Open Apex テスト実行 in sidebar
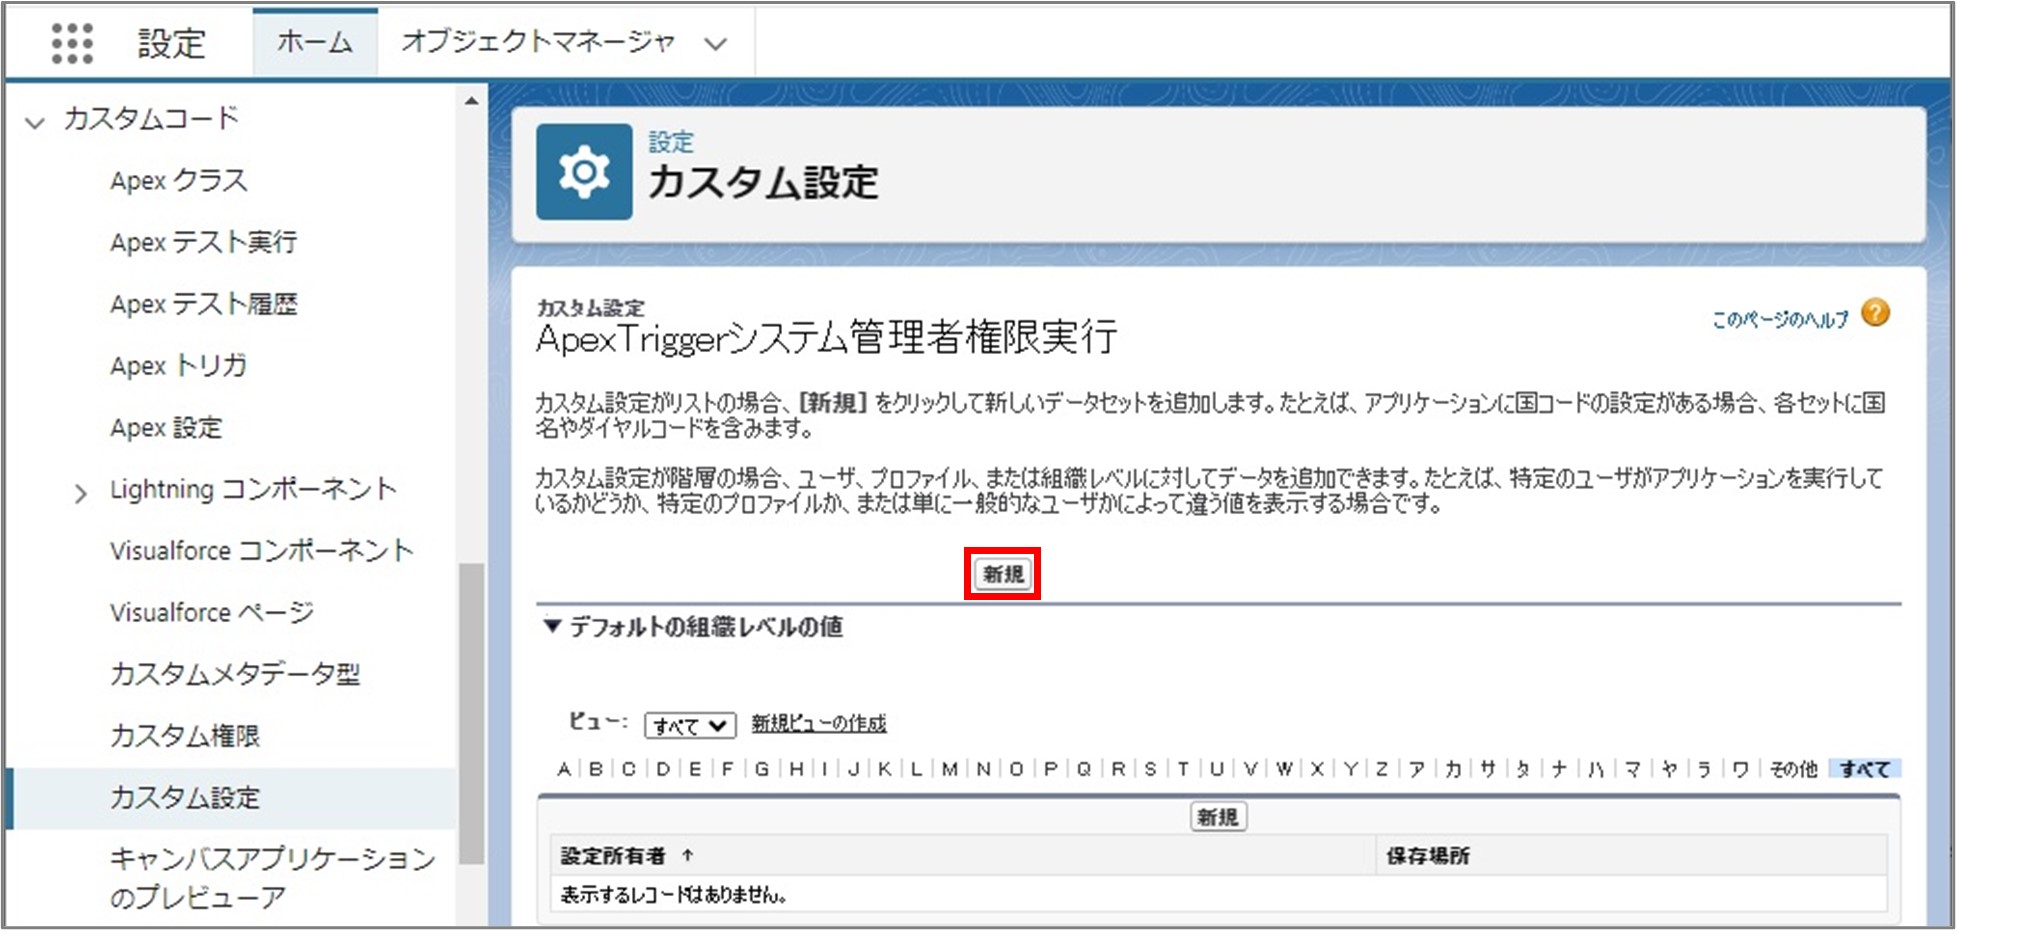The width and height of the screenshot is (2027, 935). pyautogui.click(x=203, y=242)
